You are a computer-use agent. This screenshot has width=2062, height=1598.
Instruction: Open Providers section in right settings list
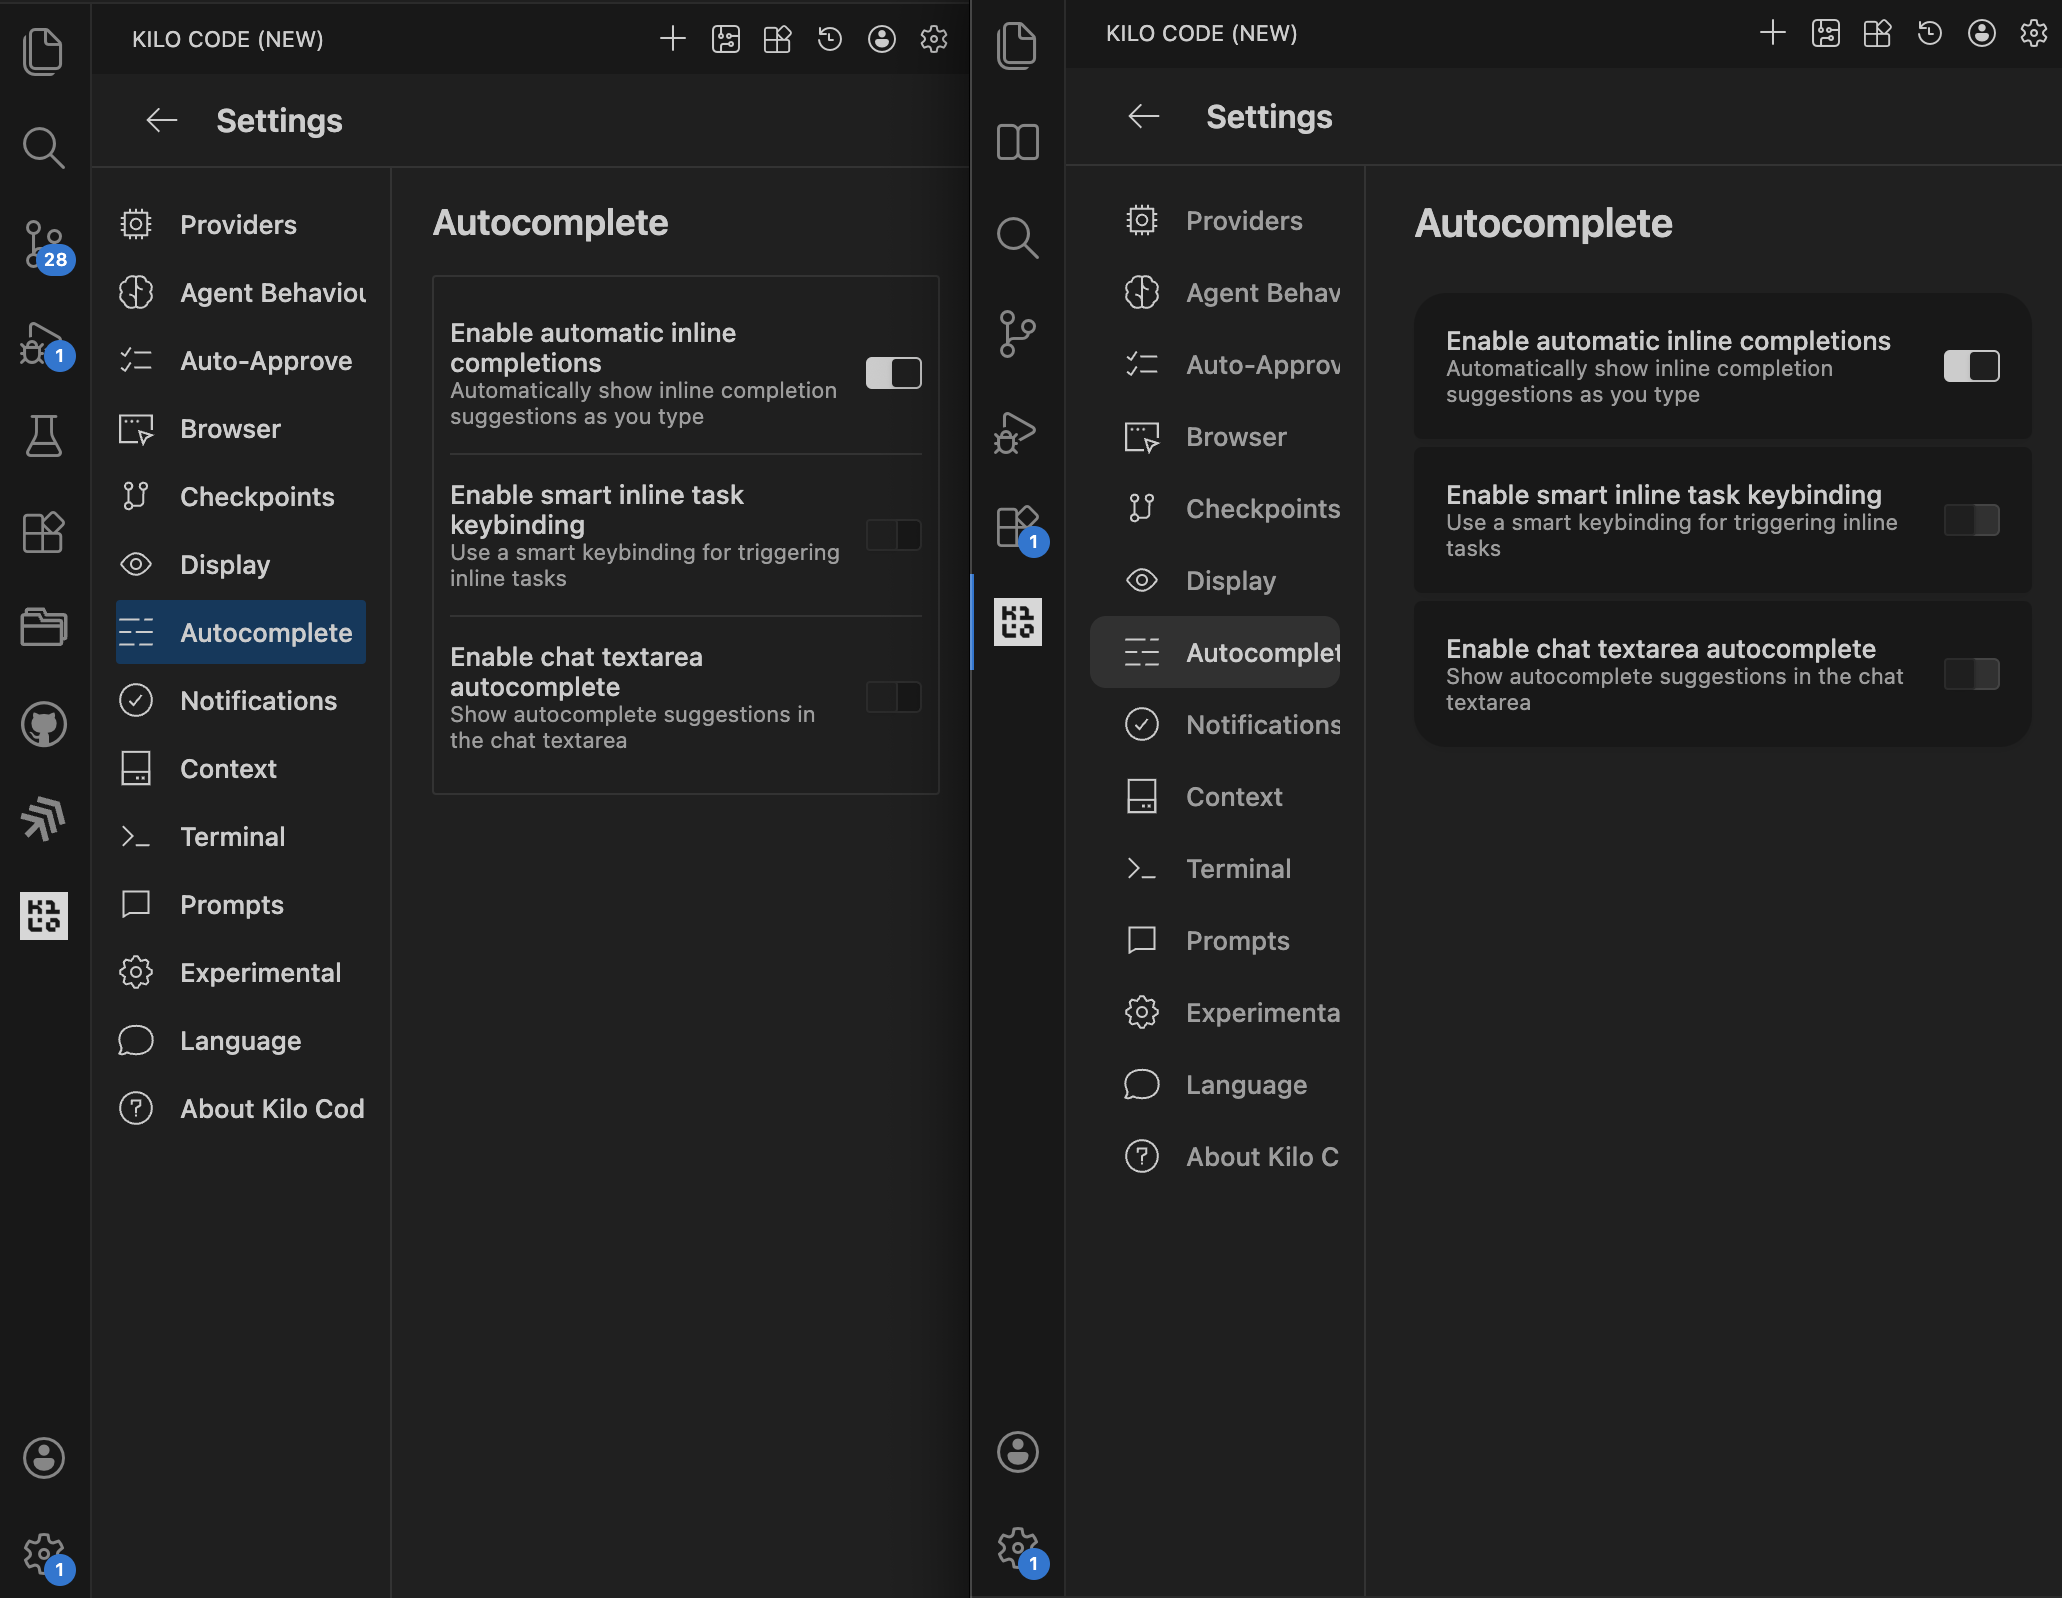pos(1243,221)
